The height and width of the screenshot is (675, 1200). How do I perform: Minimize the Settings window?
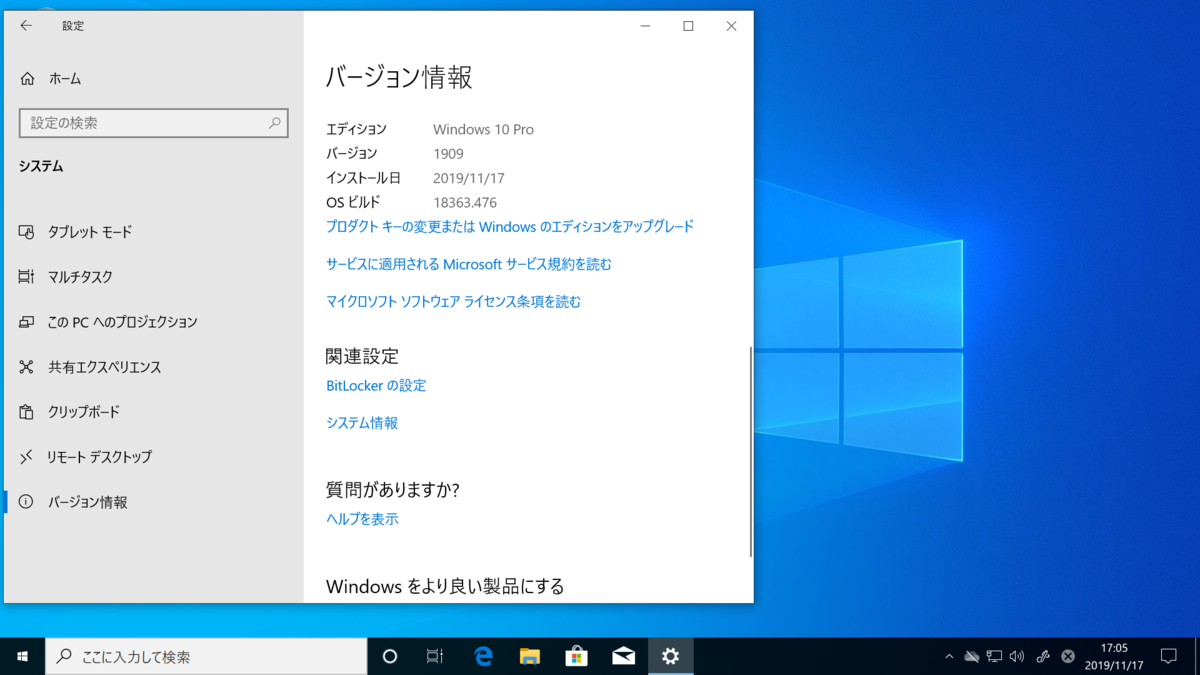point(645,26)
